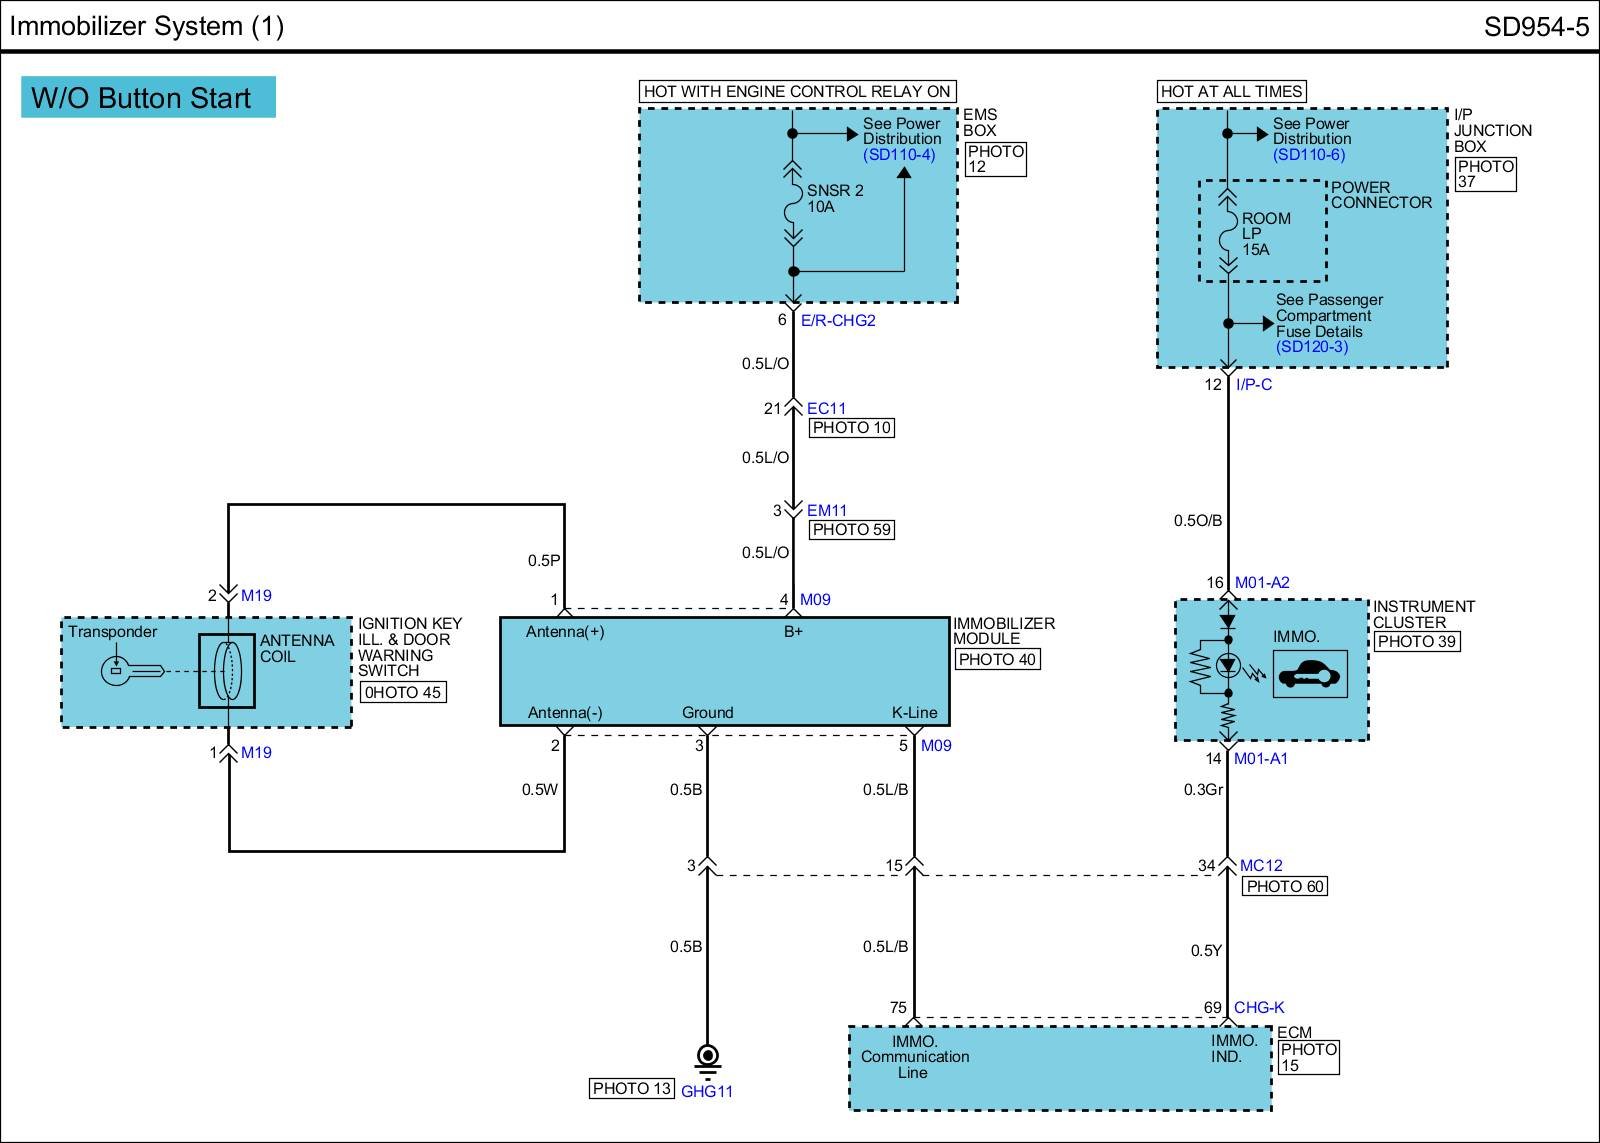The width and height of the screenshot is (1600, 1143).
Task: Open the PHOTO 40 immobilizer module reference
Action: (997, 660)
